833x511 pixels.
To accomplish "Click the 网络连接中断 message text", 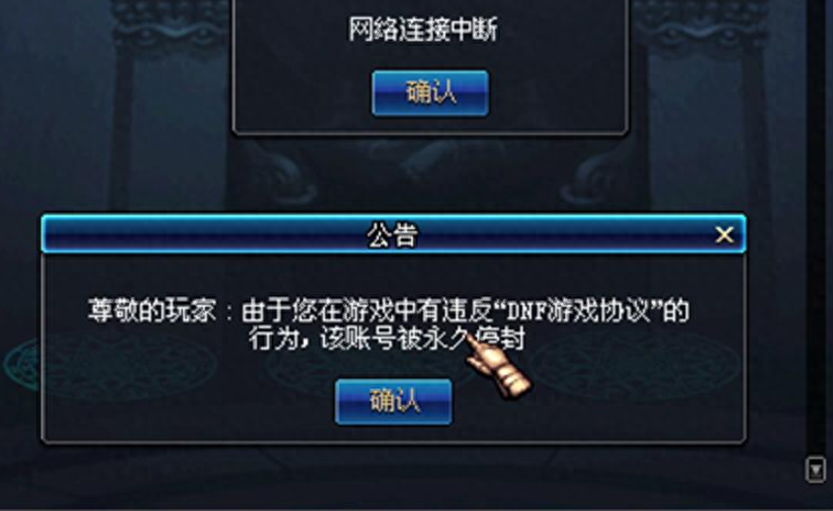I will pos(423,29).
